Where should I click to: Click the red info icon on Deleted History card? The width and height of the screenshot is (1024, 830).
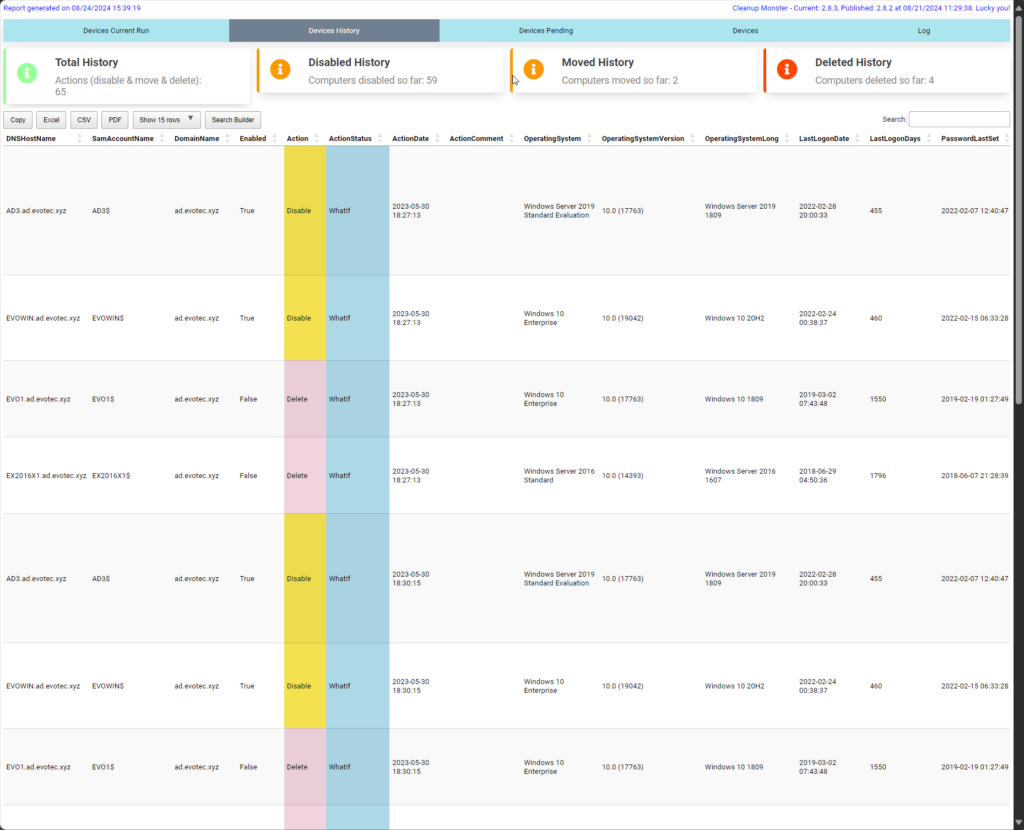[x=788, y=70]
